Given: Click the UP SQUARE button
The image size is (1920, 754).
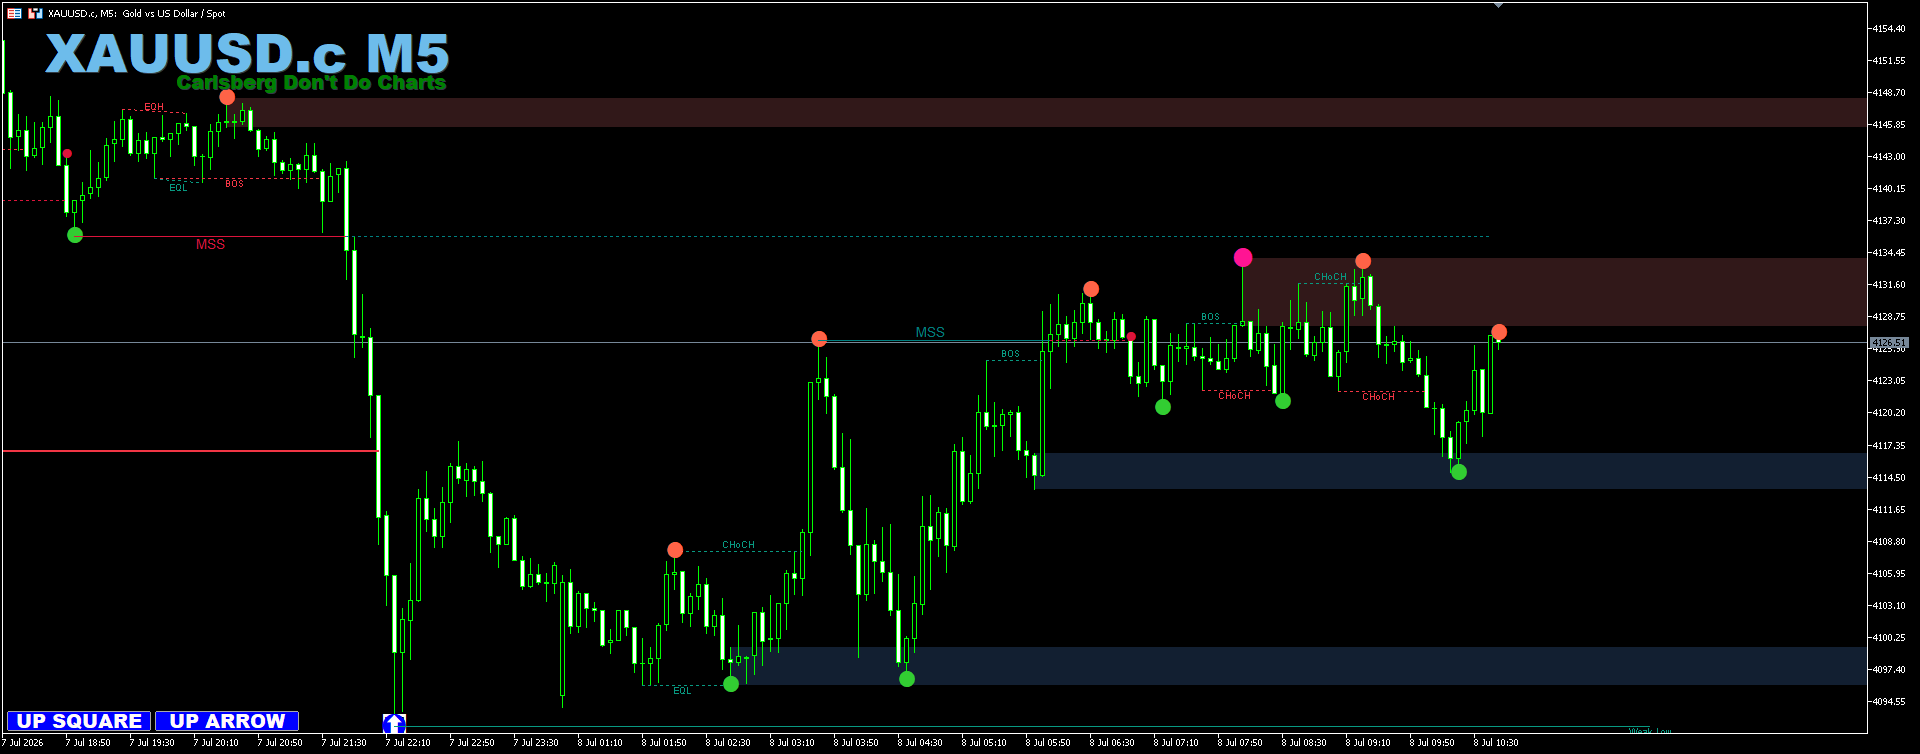Looking at the screenshot, I should (79, 721).
